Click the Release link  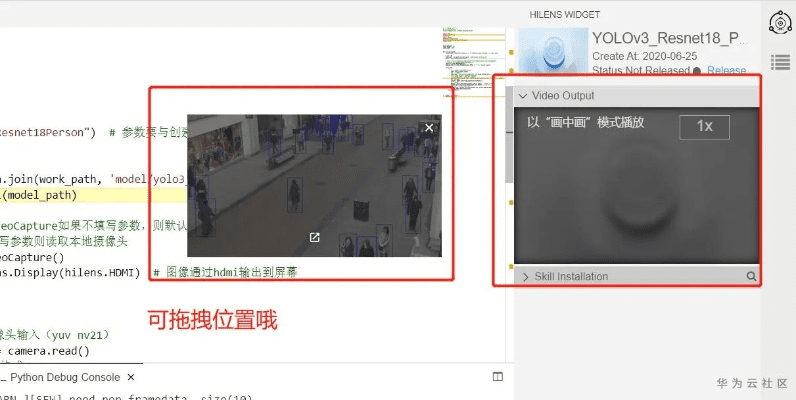coord(726,71)
